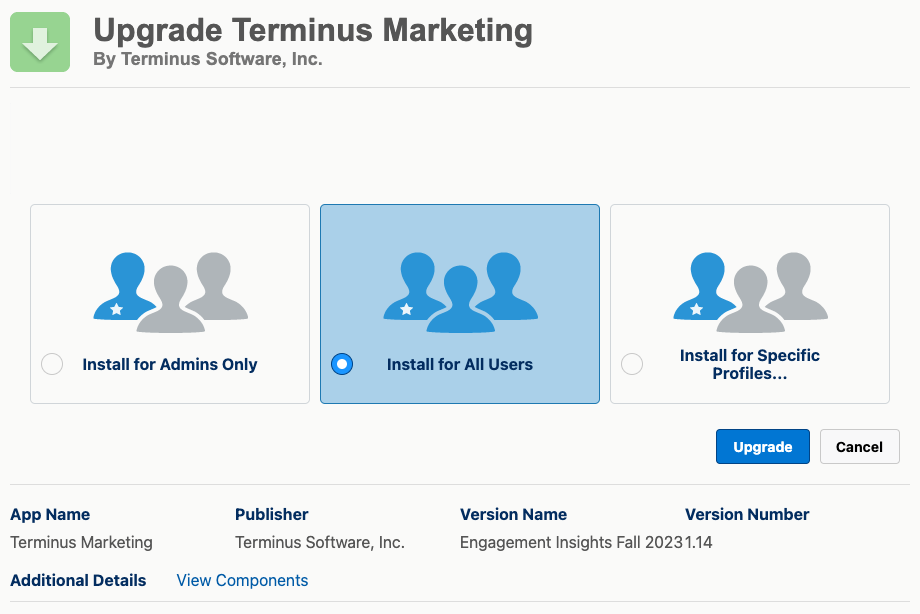Click the Admins Only people icon
The height and width of the screenshot is (614, 920).
171,292
